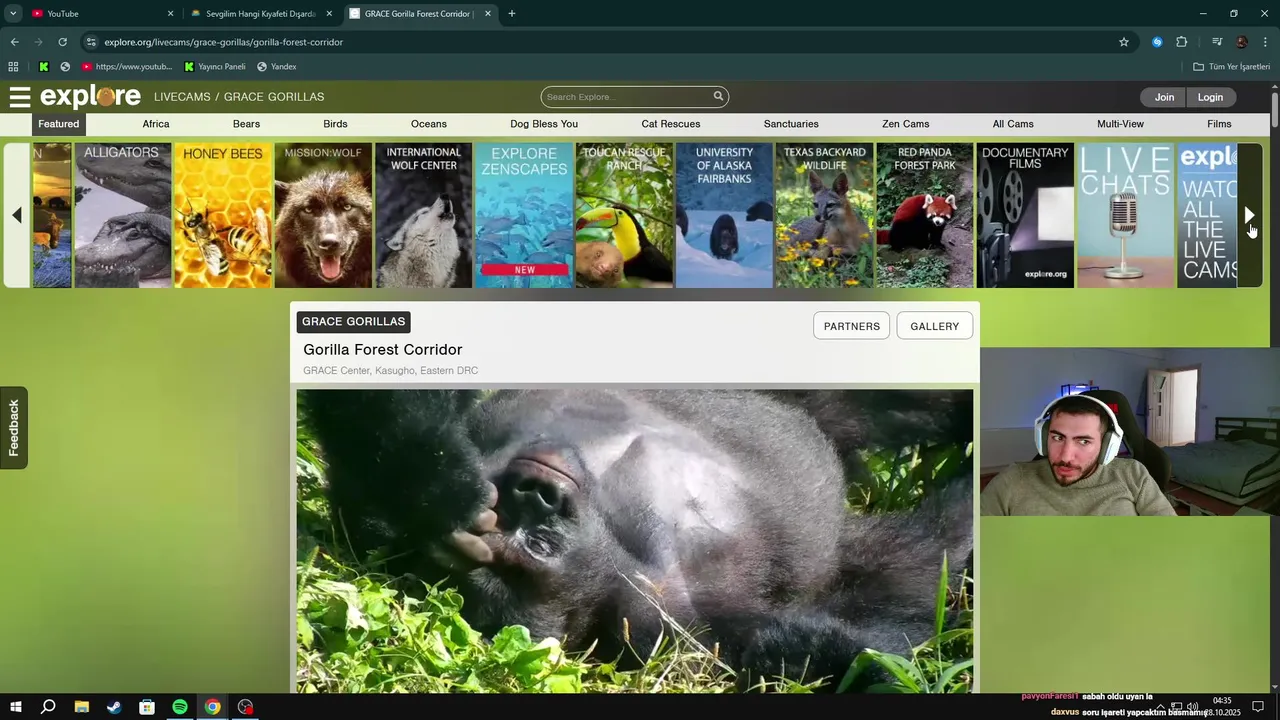This screenshot has height=720, width=1280.
Task: Open the green Kick bookmark icon
Action: (x=44, y=67)
